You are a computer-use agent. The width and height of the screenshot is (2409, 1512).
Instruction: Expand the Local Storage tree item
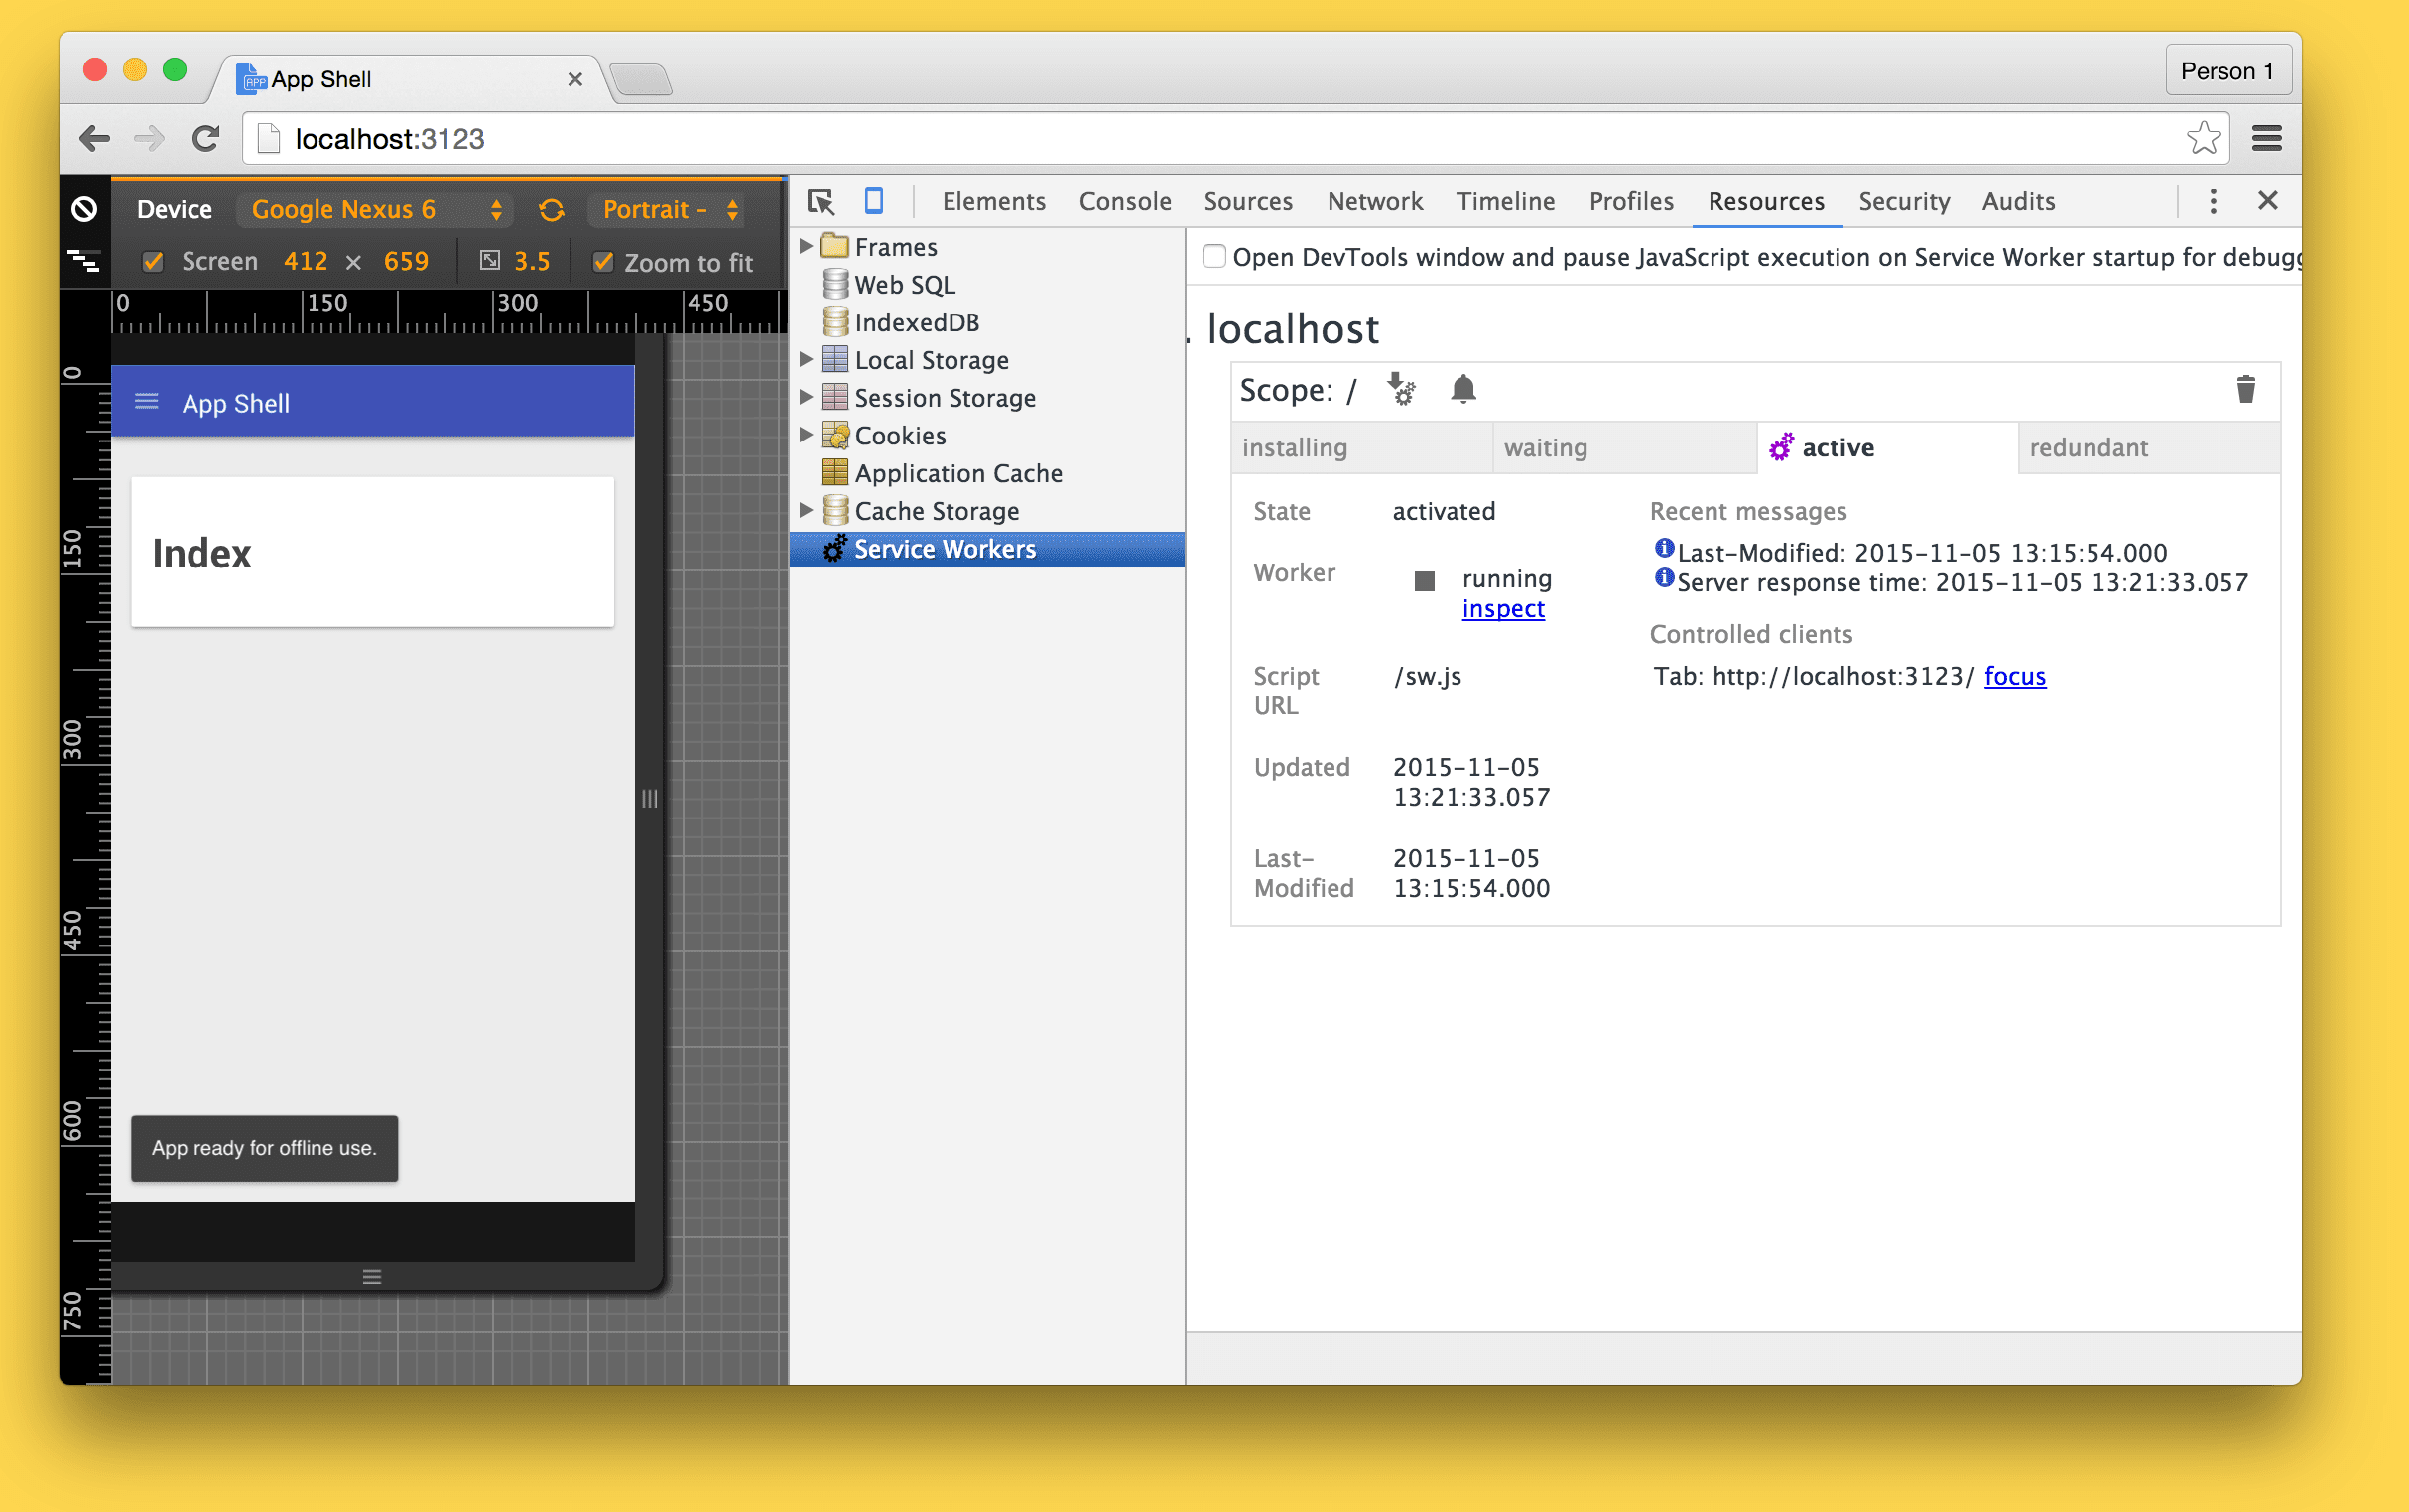[x=814, y=360]
